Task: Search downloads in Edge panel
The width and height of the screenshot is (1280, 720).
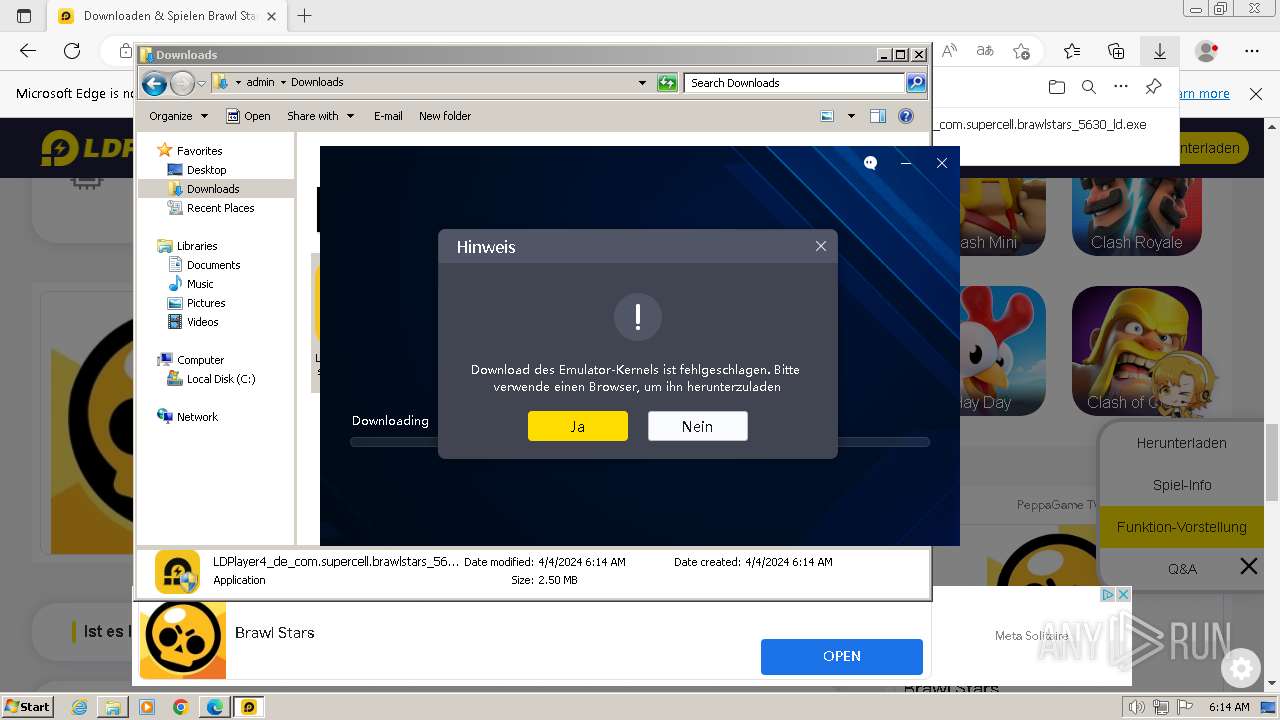Action: [x=1088, y=87]
